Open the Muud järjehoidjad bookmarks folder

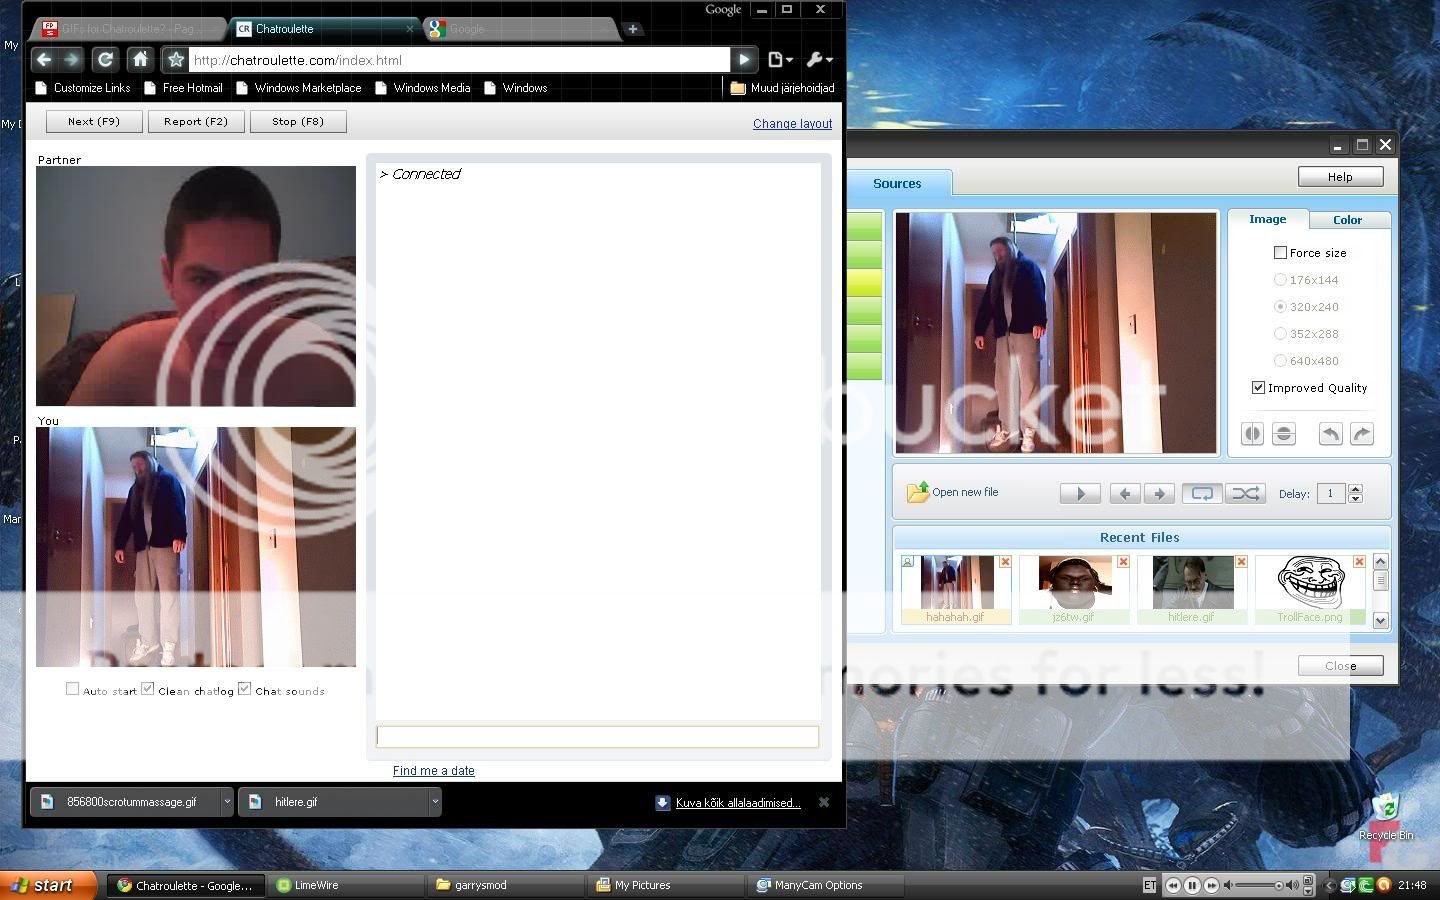(x=782, y=88)
